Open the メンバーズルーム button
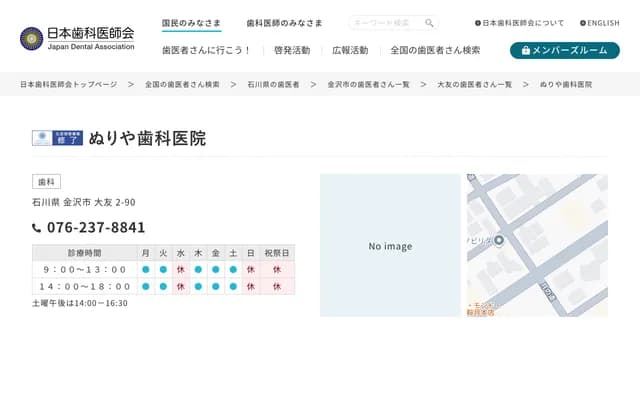 pos(564,50)
